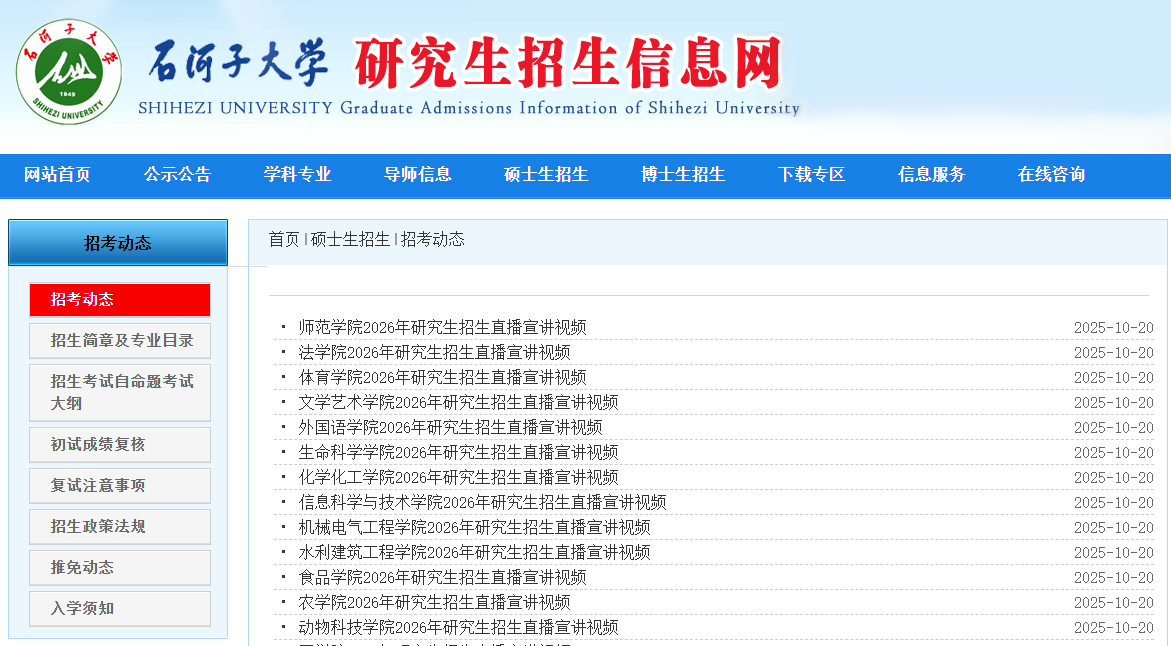
Task: Open 招生考试自命题考试大纲 sidebar entry
Action: [x=119, y=392]
